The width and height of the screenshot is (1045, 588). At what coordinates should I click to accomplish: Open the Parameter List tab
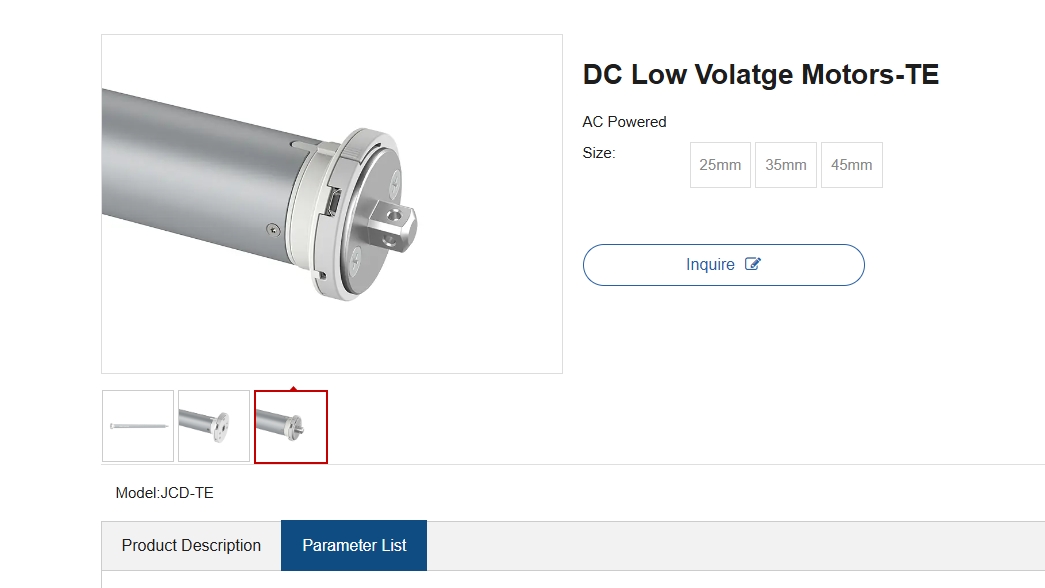(354, 546)
